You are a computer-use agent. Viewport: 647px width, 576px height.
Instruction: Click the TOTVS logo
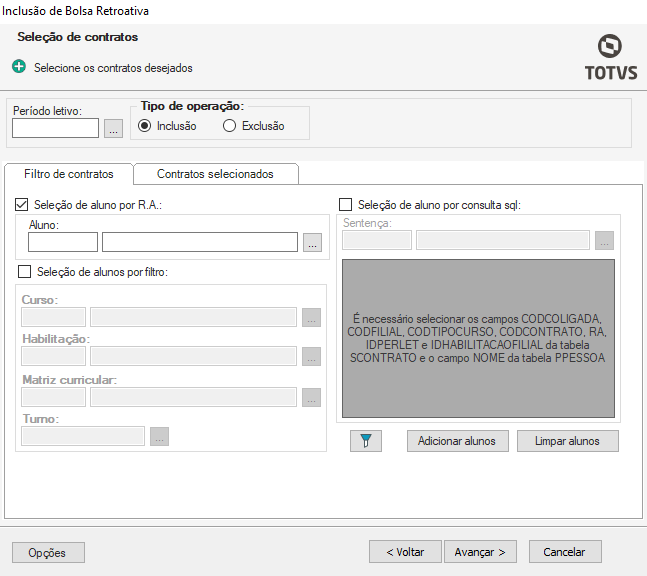point(608,57)
